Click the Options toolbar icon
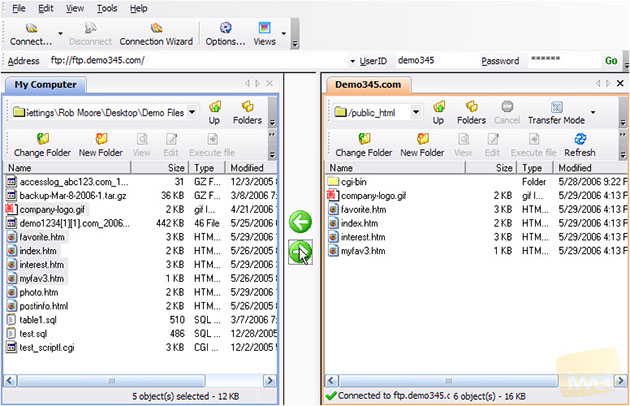Viewport: 630px width, 406px height. click(x=225, y=33)
